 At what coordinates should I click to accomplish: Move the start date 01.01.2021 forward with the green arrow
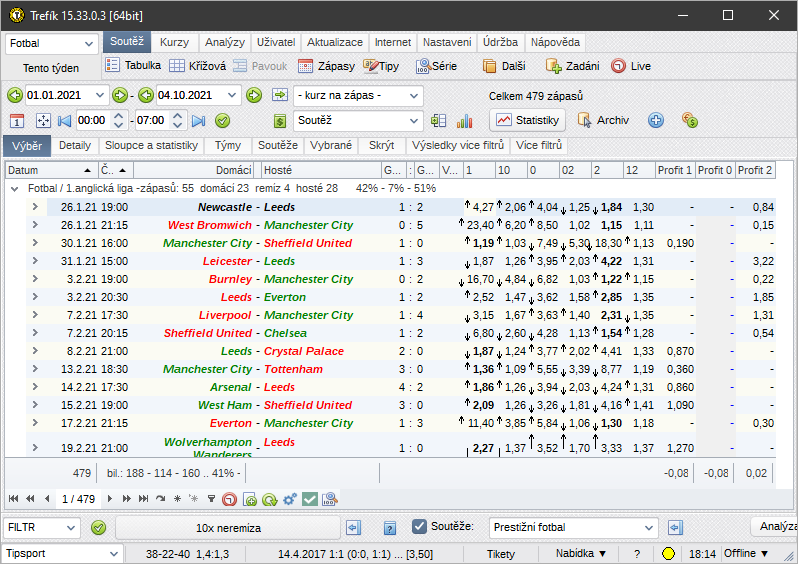click(120, 95)
